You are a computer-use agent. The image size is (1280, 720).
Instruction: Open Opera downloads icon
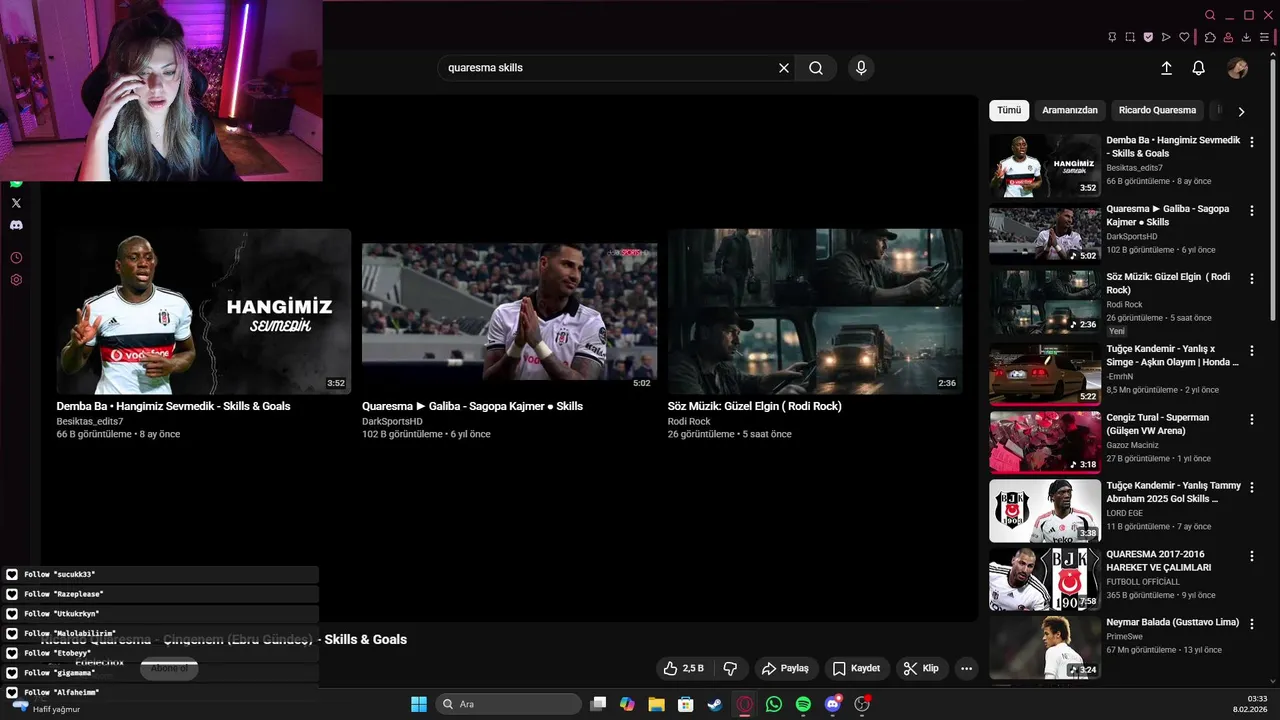click(1246, 37)
